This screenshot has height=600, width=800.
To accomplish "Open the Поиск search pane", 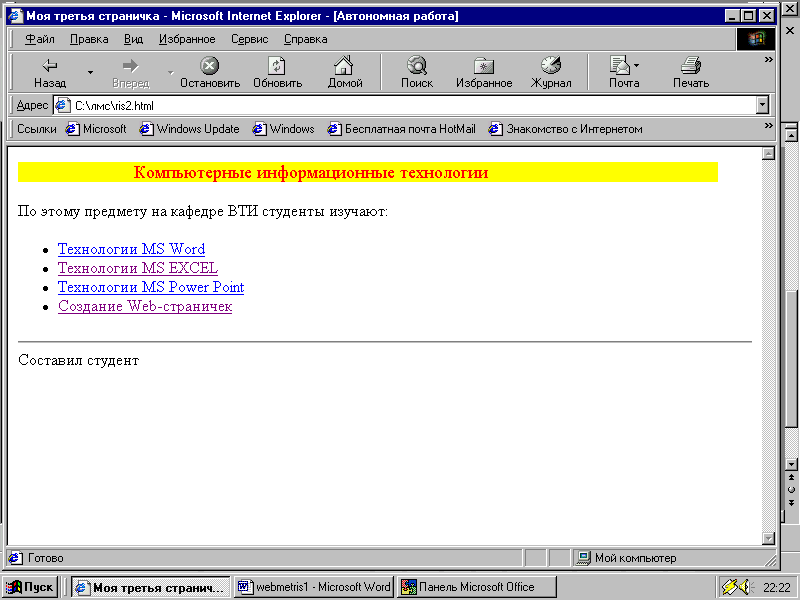I will (417, 73).
